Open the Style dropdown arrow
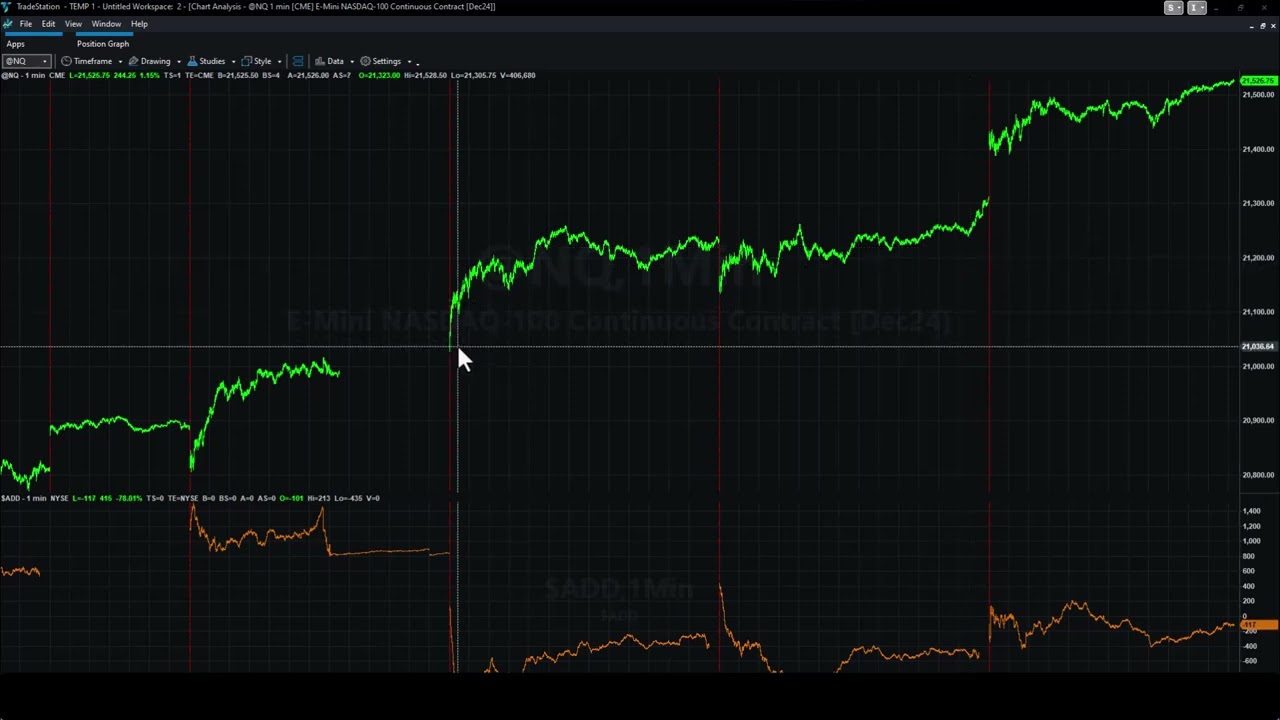The image size is (1280, 720). point(279,62)
